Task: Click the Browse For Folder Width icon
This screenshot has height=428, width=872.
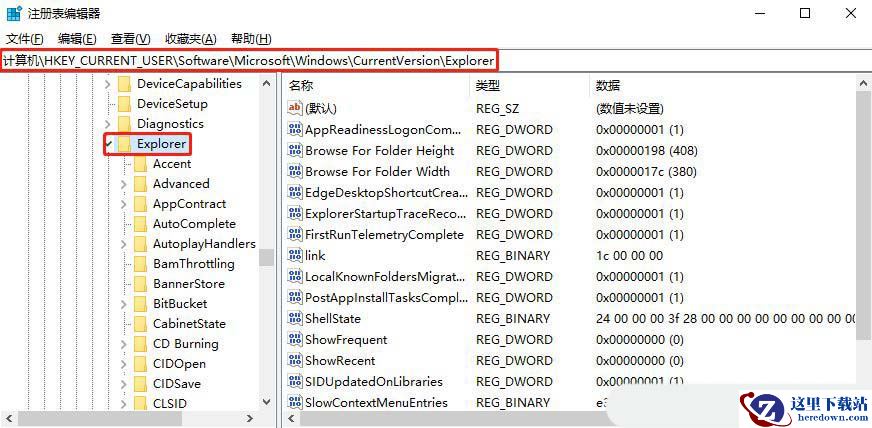Action: (295, 172)
